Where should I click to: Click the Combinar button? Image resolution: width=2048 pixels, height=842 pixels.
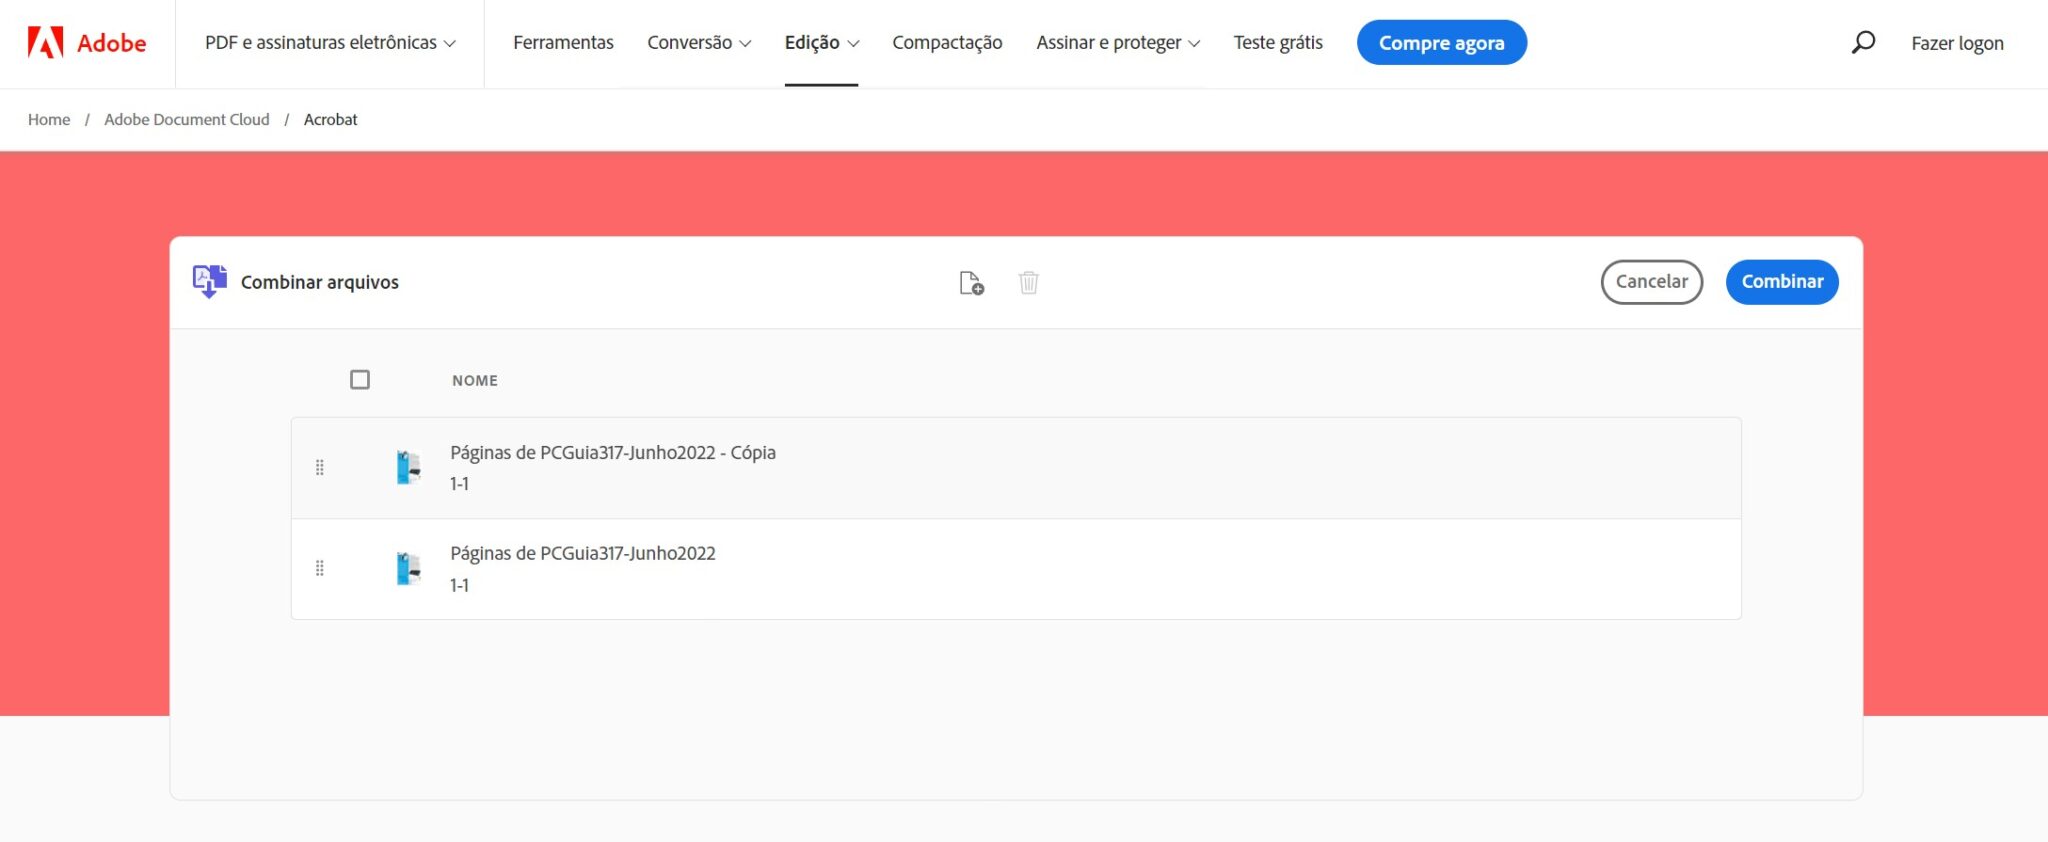(x=1782, y=282)
